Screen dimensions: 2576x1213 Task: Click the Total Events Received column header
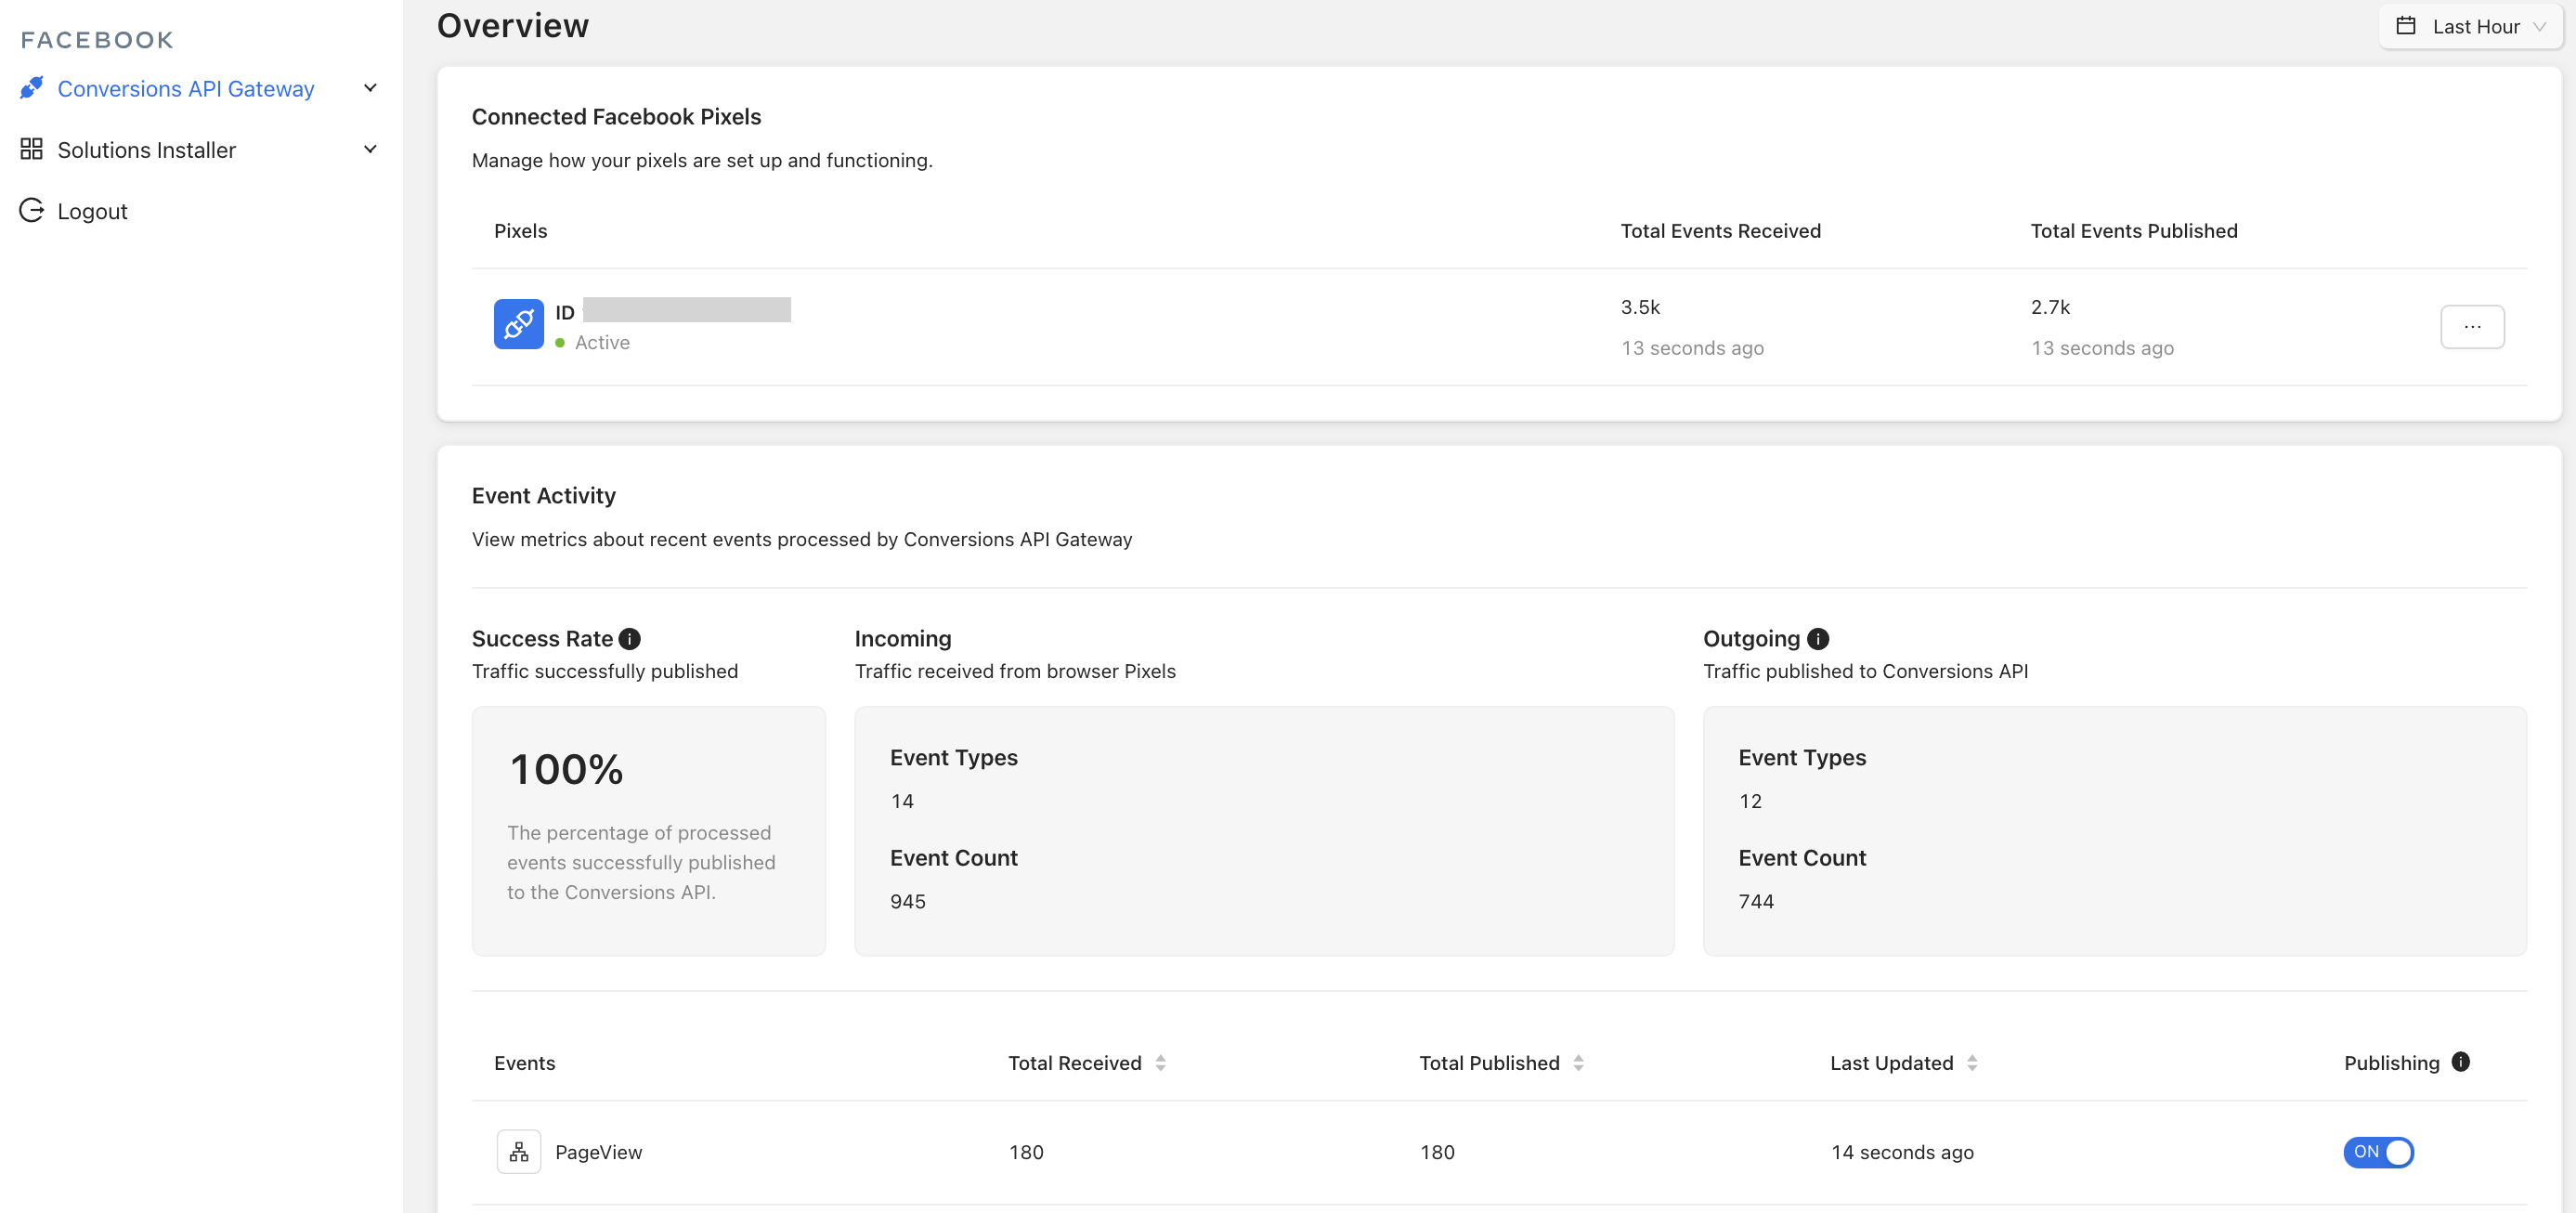[x=1720, y=231]
